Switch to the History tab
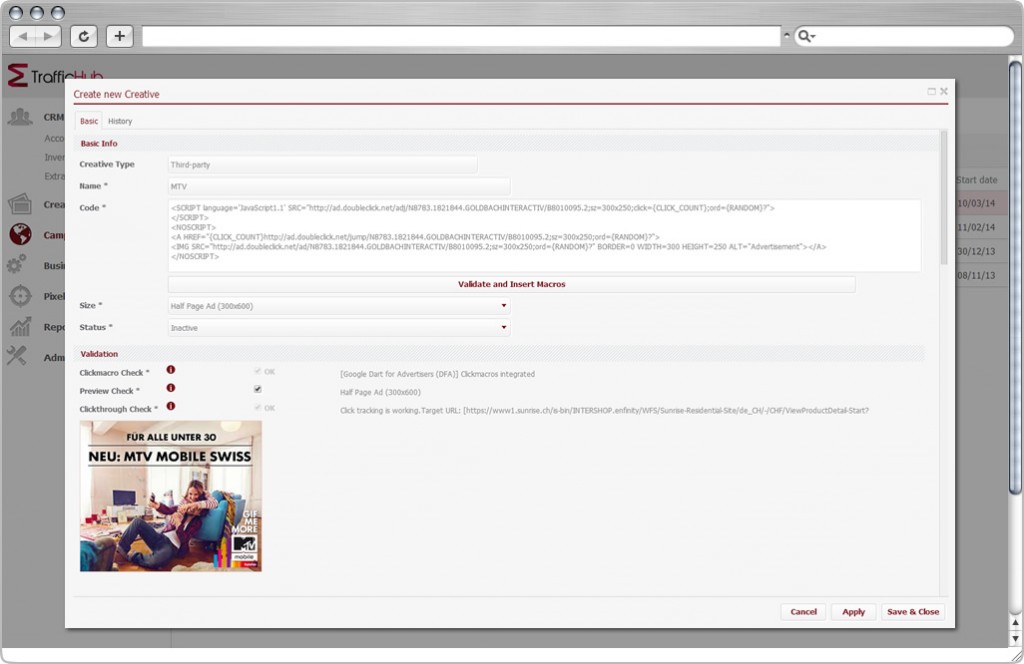Screen dimensions: 1024x664 [x=120, y=121]
